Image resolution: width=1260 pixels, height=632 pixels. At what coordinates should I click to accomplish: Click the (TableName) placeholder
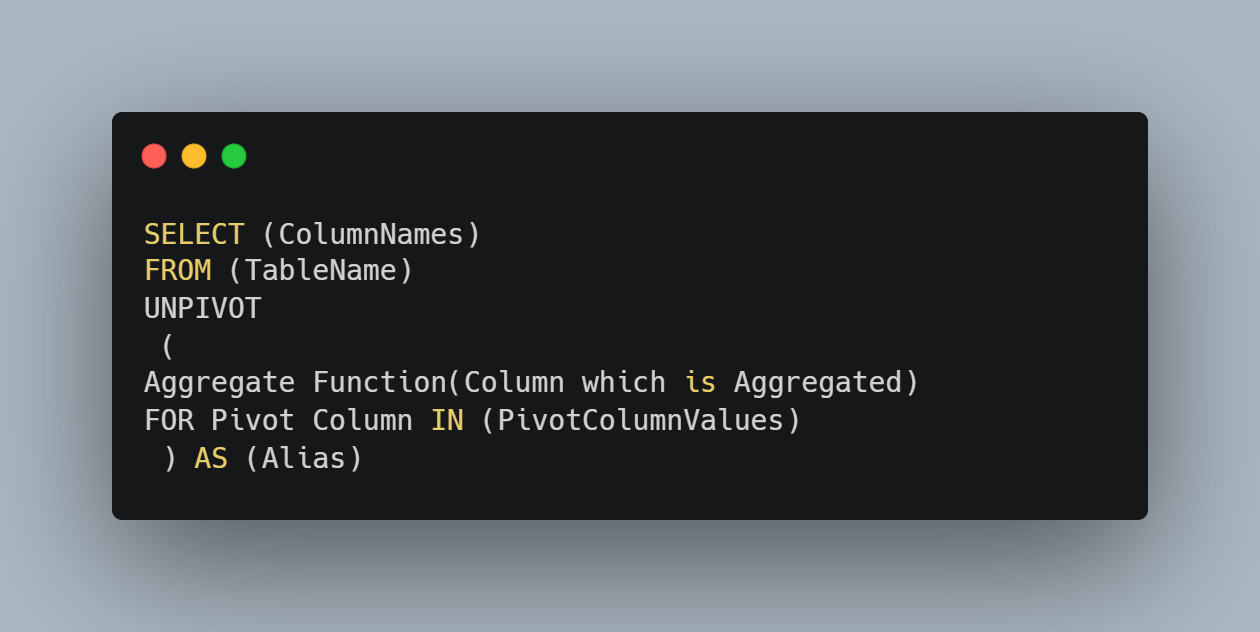pyautogui.click(x=320, y=271)
